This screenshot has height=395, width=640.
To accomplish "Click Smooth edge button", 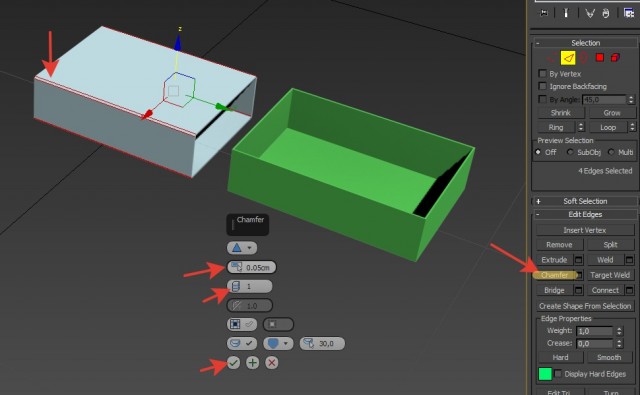I will 609,357.
